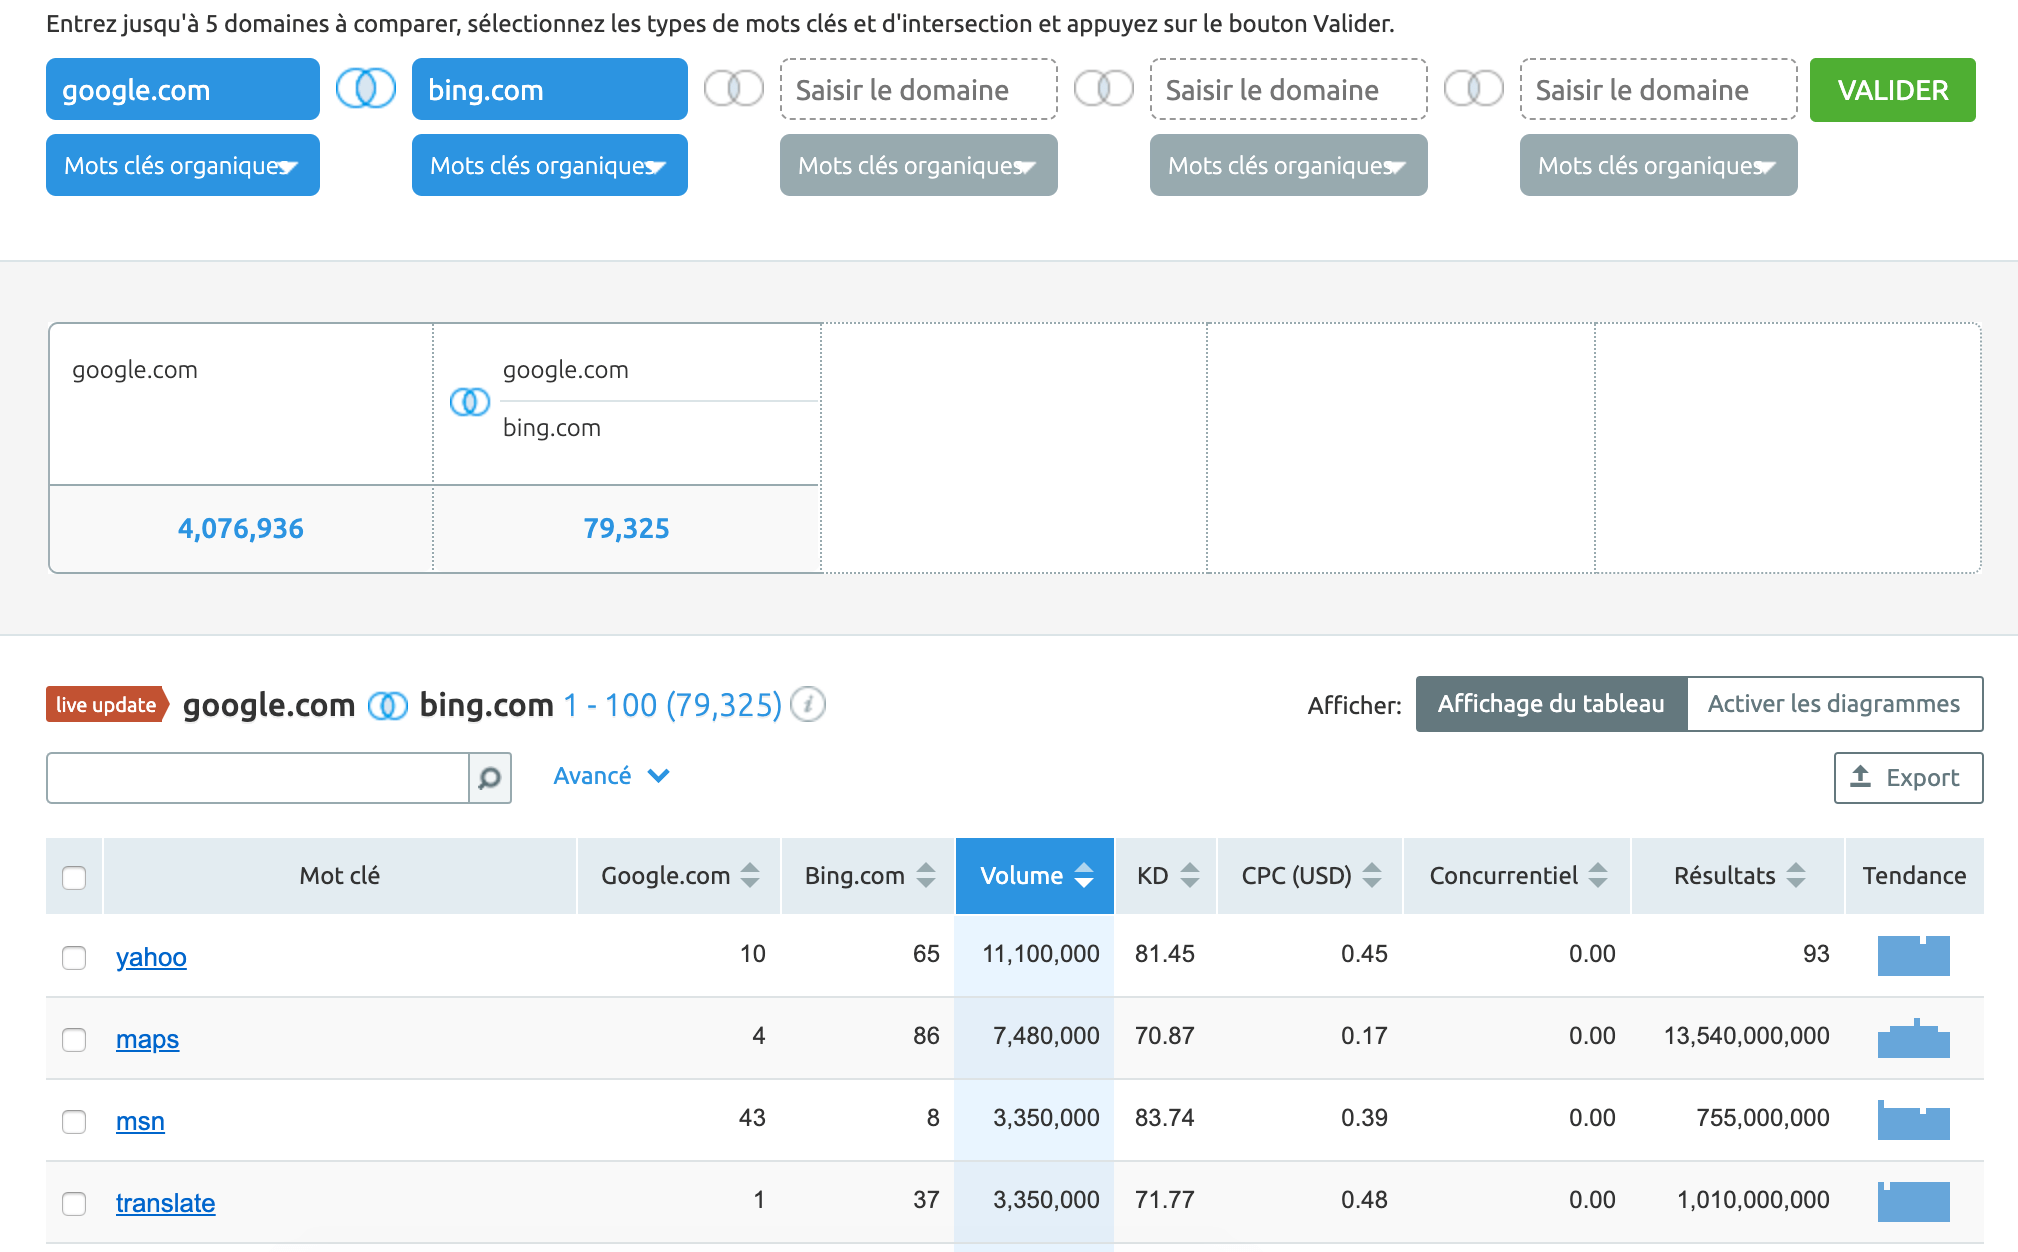Image resolution: width=2018 pixels, height=1252 pixels.
Task: Open the info icon next to results count
Action: pyautogui.click(x=807, y=704)
